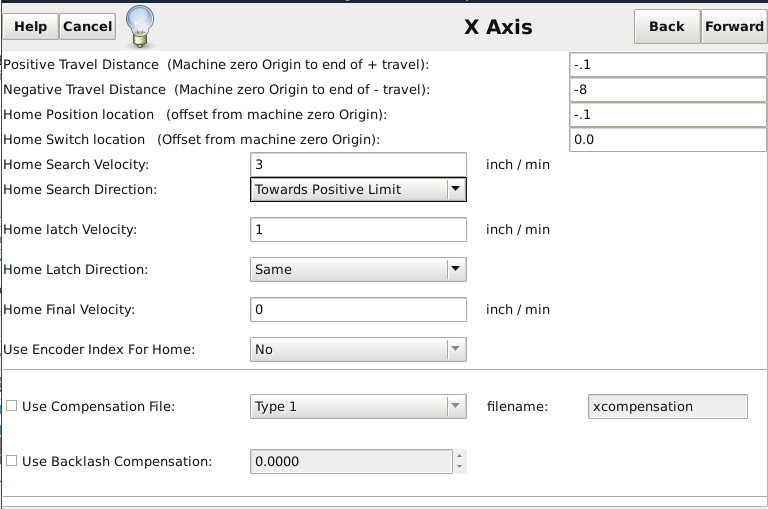The height and width of the screenshot is (509, 768).
Task: Advance with the Forward button
Action: tap(734, 26)
